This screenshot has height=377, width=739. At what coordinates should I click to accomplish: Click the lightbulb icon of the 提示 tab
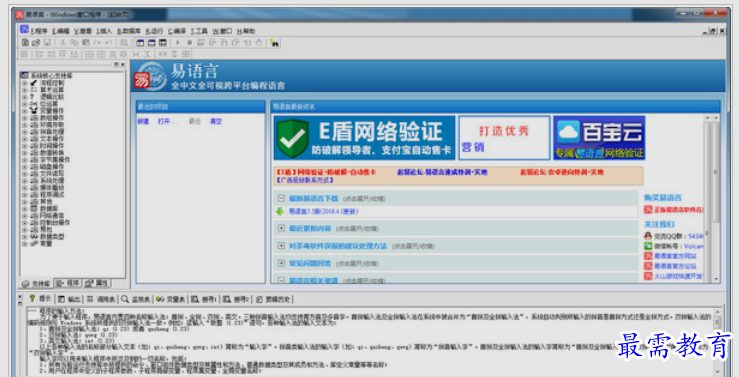tap(32, 298)
